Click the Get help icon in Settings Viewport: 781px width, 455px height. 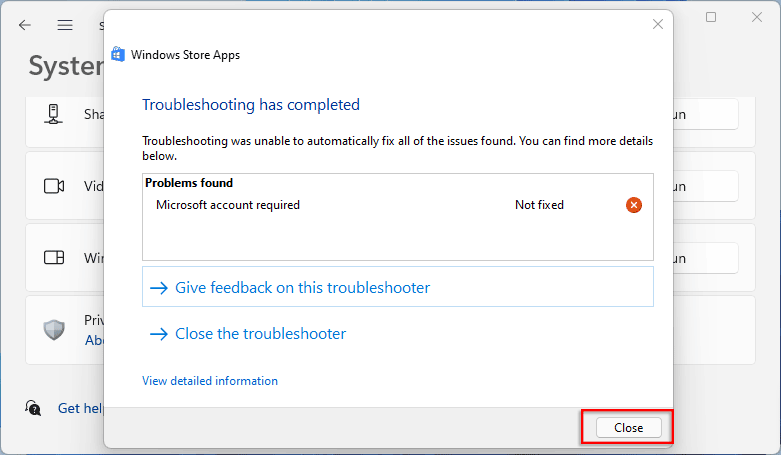point(33,408)
